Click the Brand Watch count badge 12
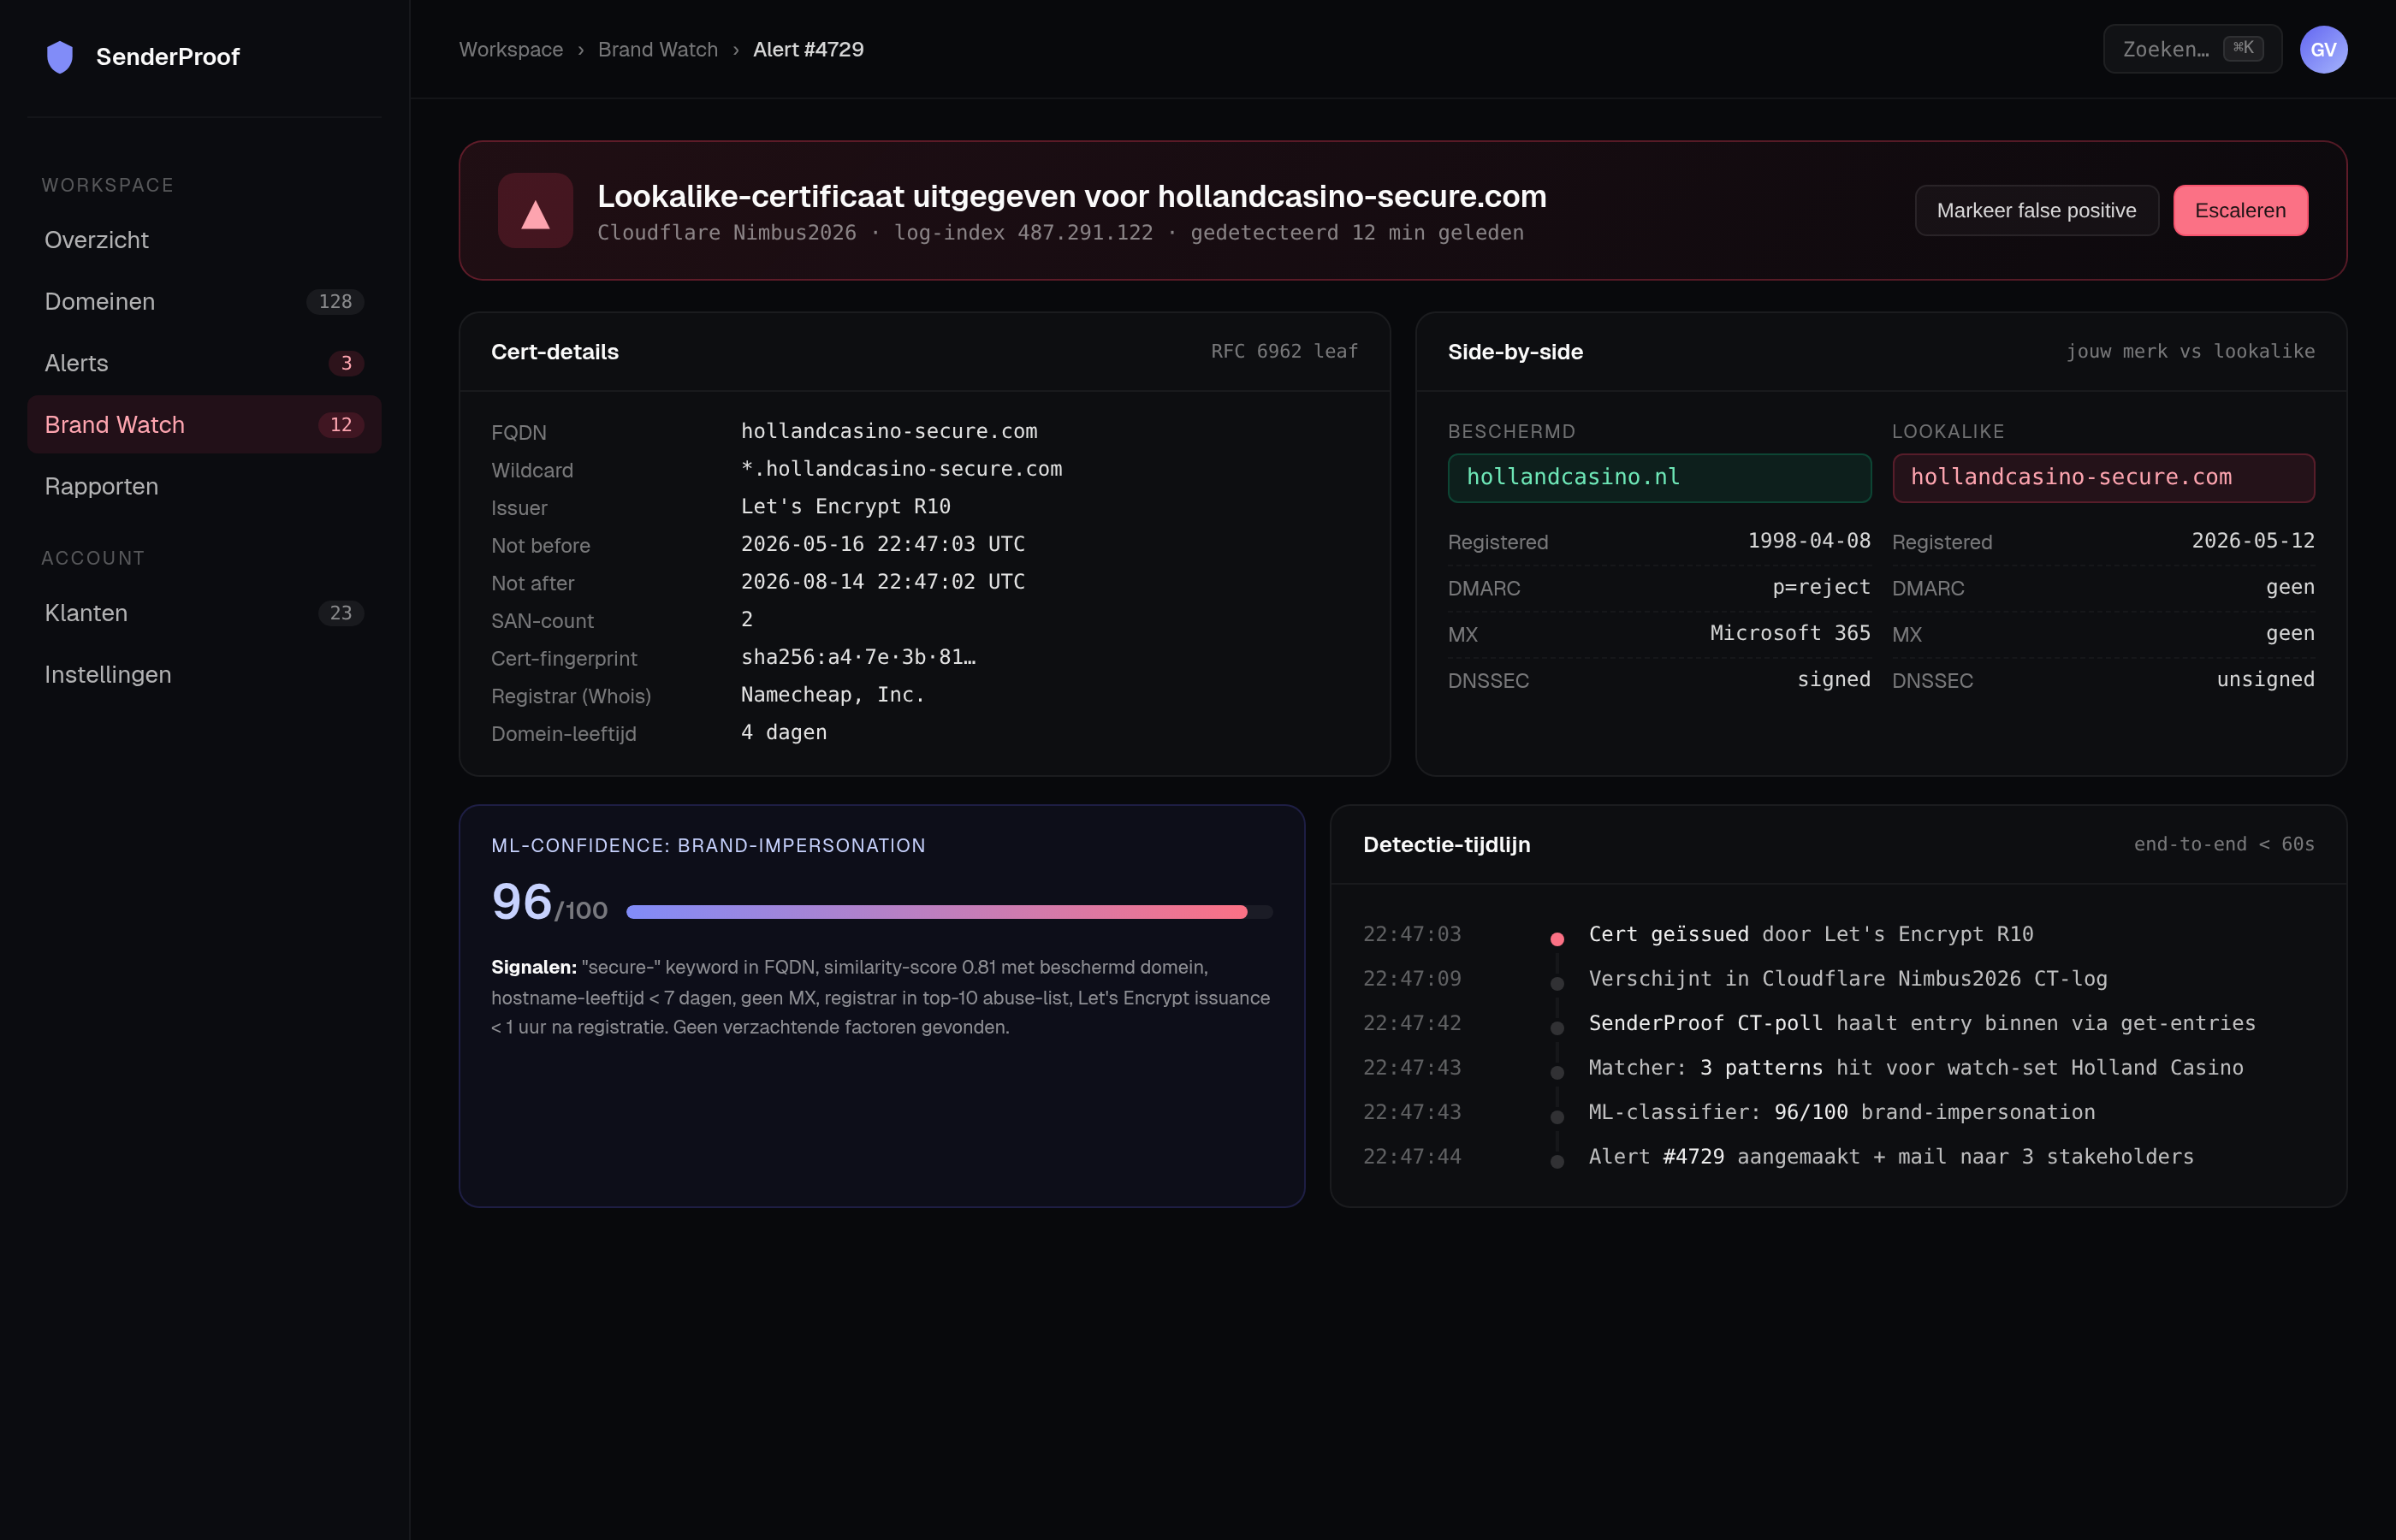The width and height of the screenshot is (2396, 1540). [x=340, y=424]
